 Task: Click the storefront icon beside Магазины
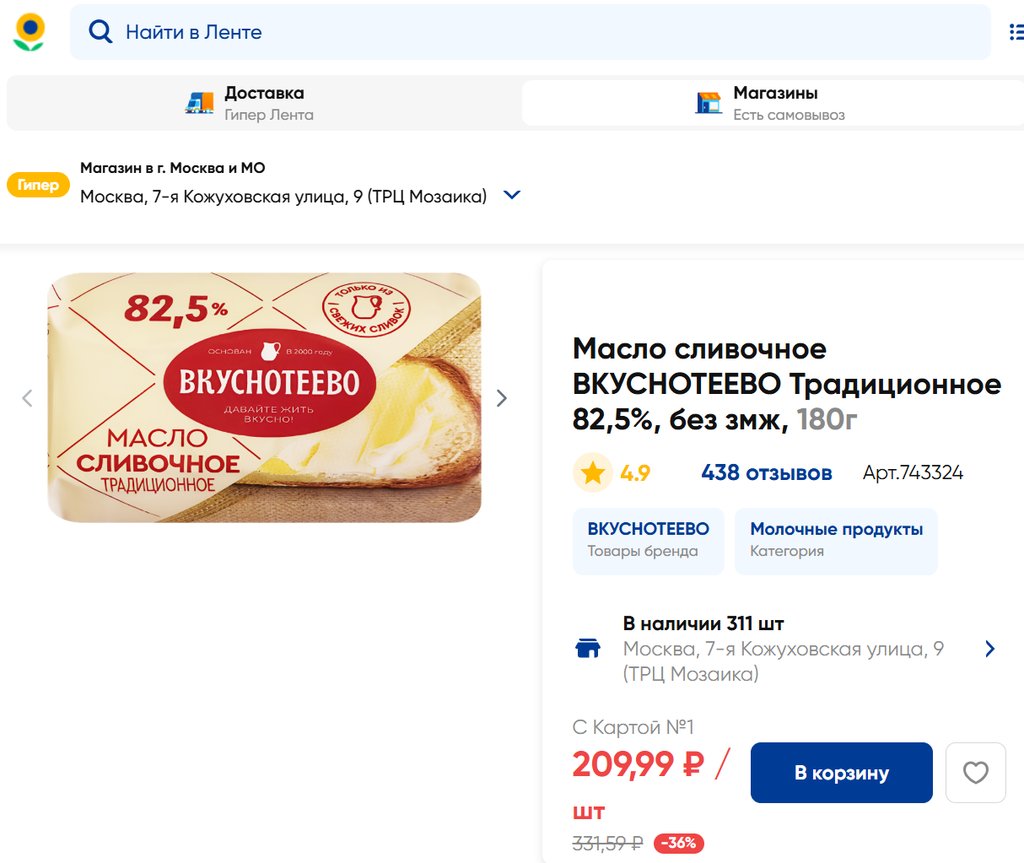(709, 103)
